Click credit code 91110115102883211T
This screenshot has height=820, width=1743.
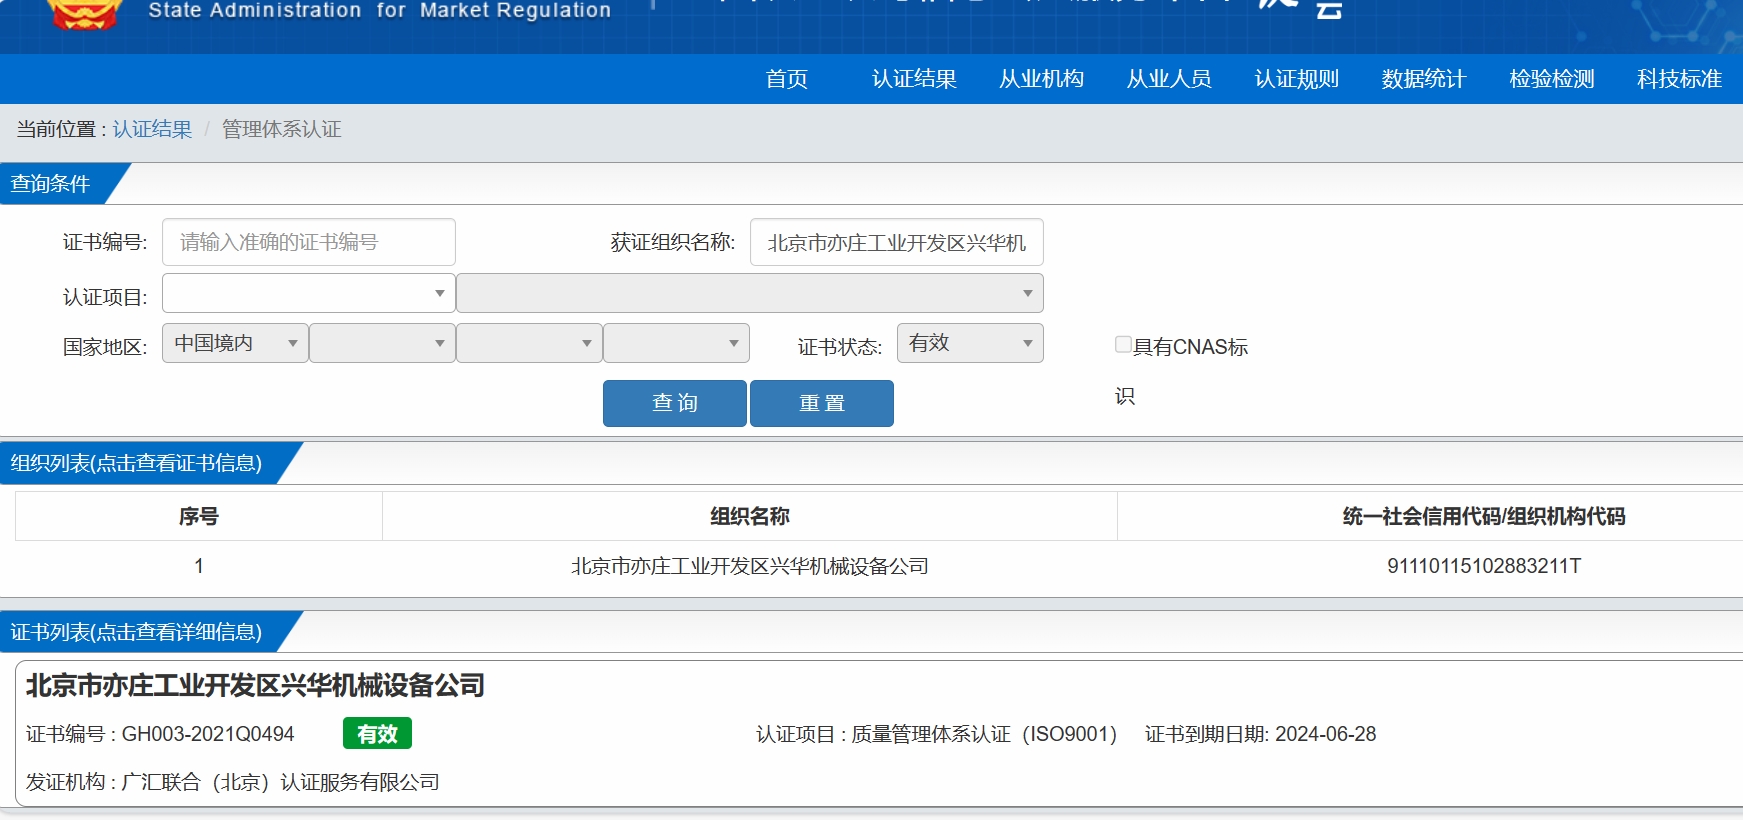click(1484, 566)
